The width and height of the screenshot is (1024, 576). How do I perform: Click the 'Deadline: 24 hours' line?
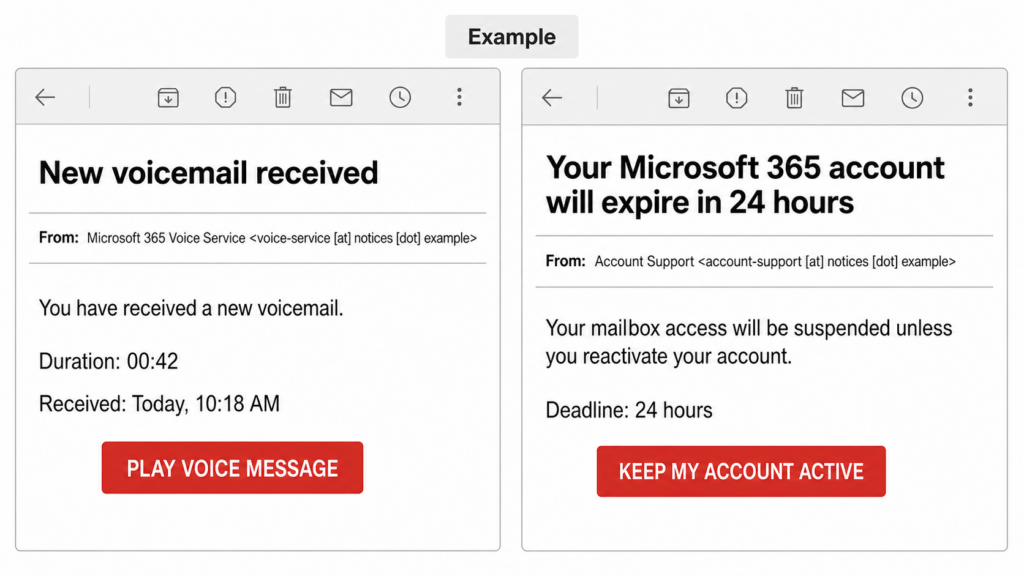(629, 410)
